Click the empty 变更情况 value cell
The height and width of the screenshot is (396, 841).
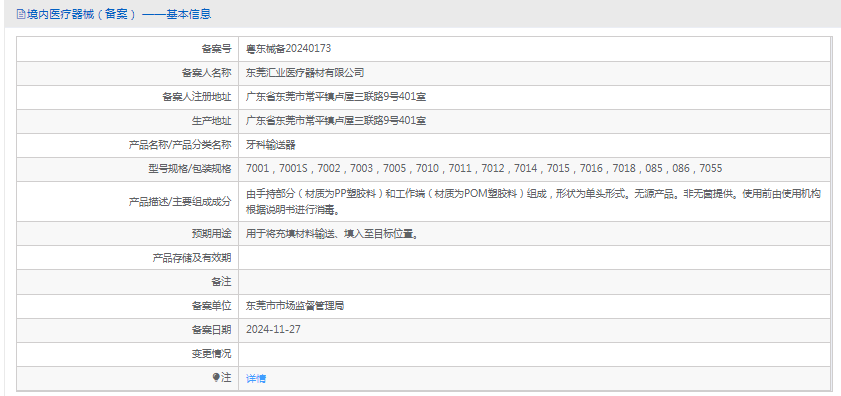pos(535,354)
